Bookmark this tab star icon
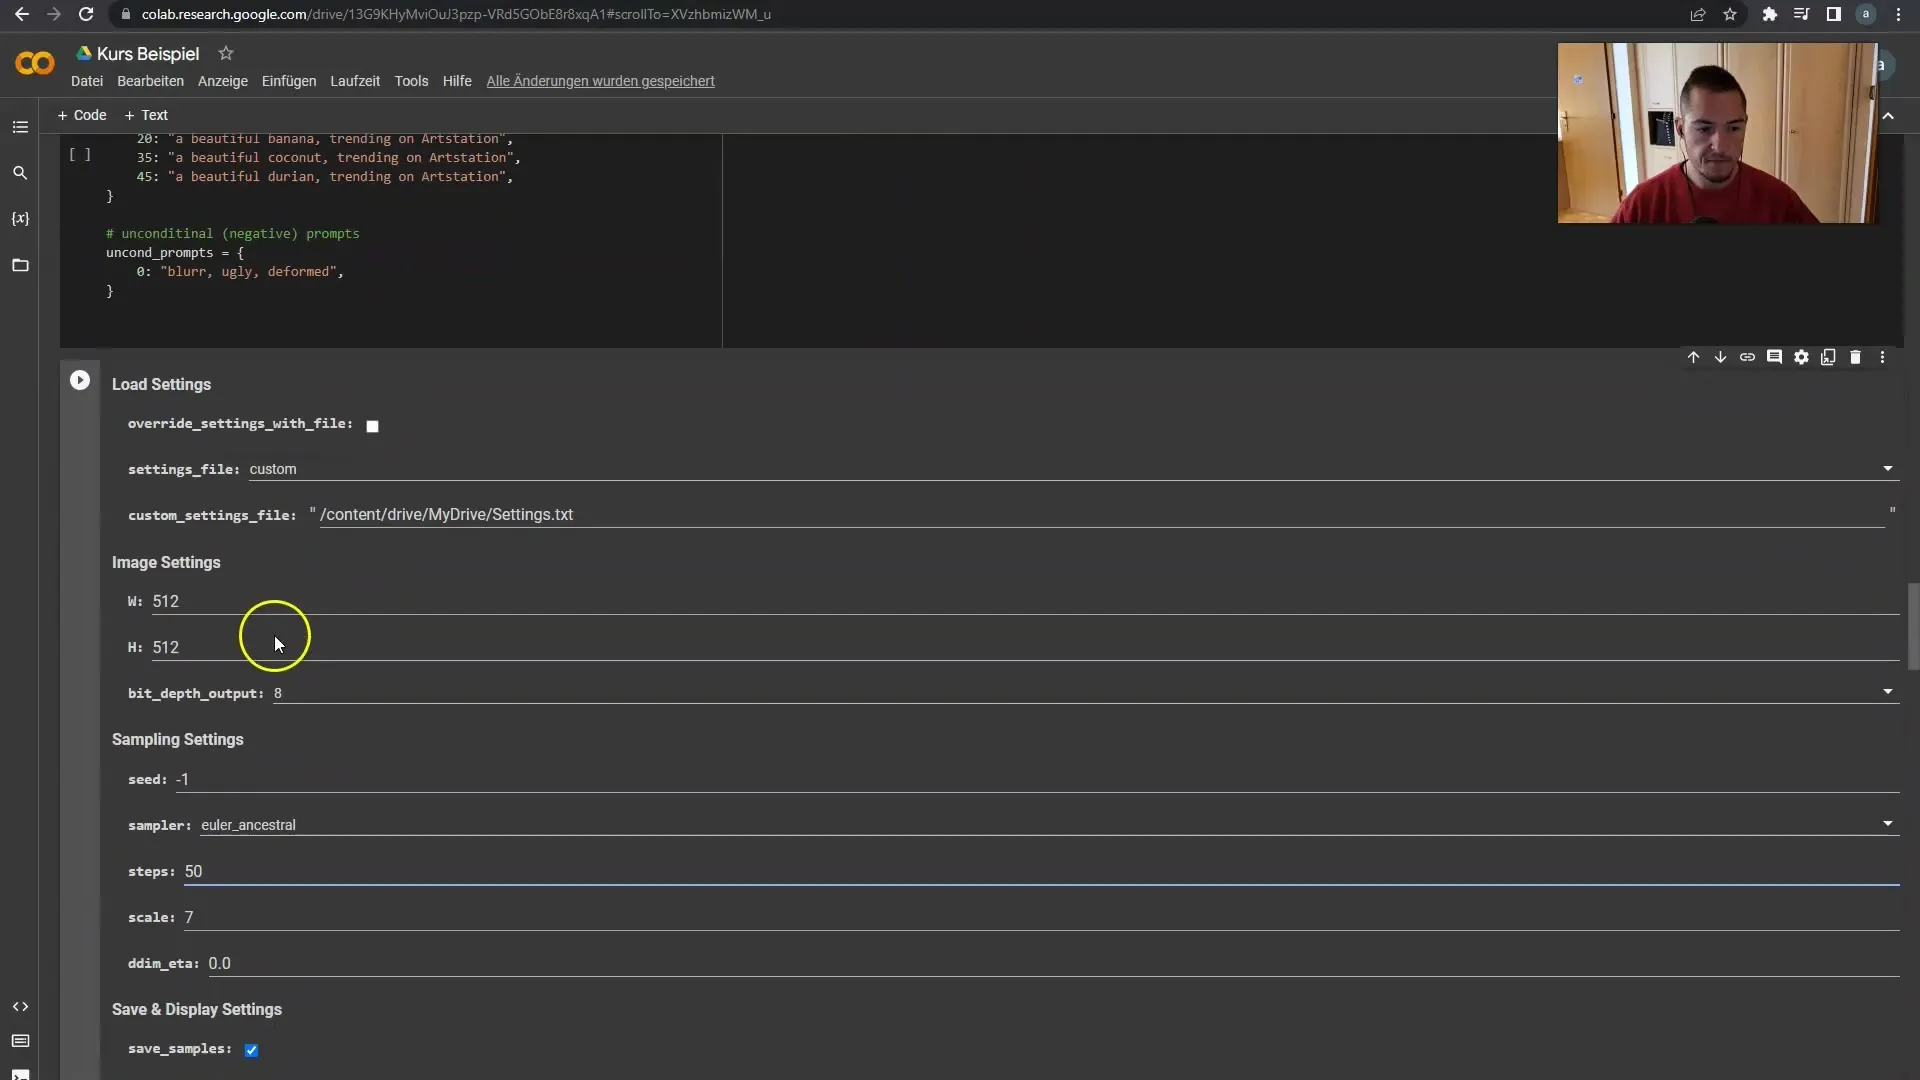 click(1730, 14)
